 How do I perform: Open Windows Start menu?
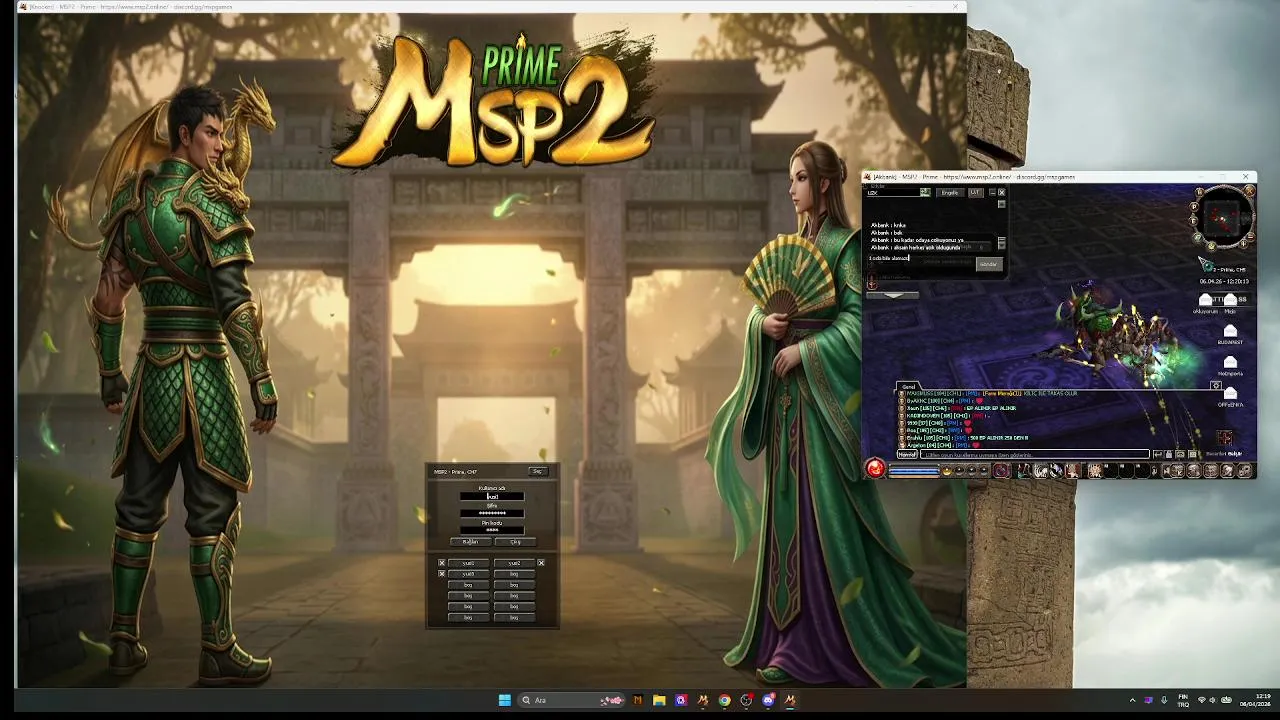coord(504,700)
